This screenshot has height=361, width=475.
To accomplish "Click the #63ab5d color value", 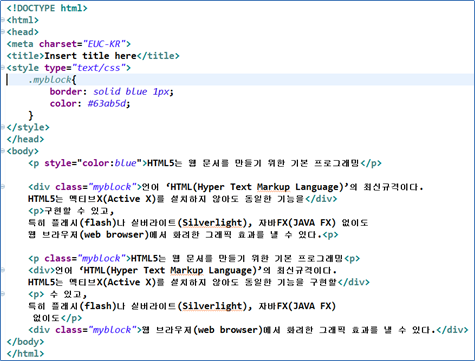I will click(107, 104).
